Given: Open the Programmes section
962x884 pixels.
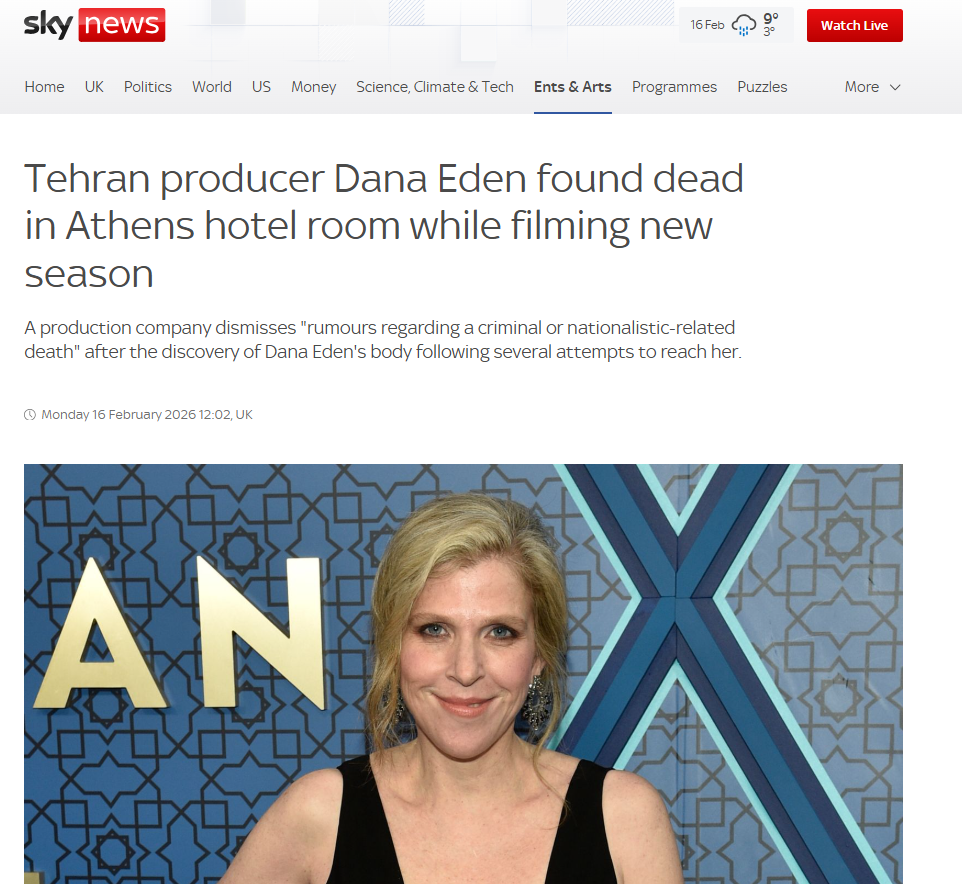Looking at the screenshot, I should (674, 87).
